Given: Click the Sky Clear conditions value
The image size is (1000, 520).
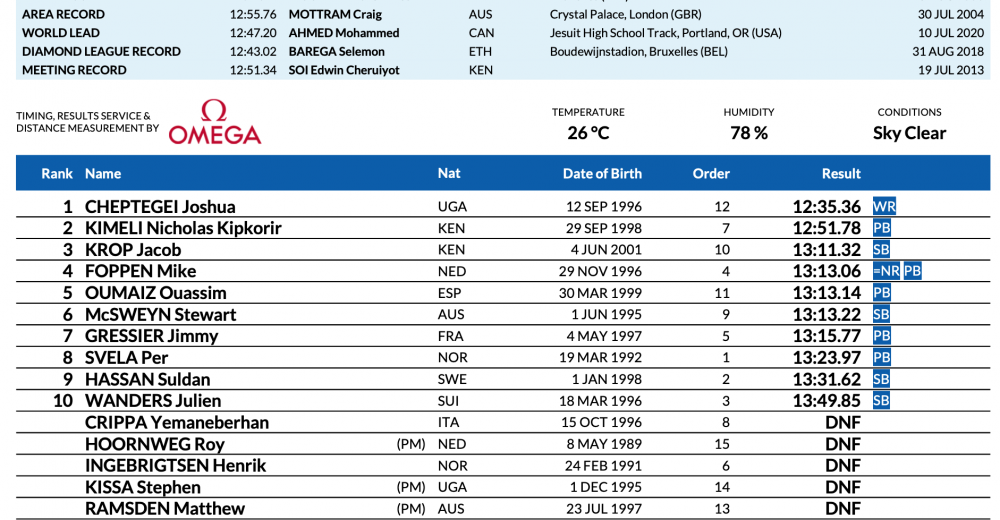Looking at the screenshot, I should click(909, 133).
